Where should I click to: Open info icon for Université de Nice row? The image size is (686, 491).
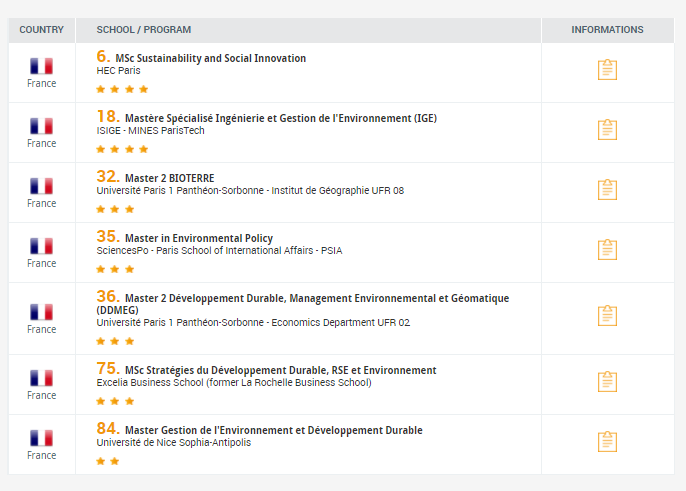click(x=607, y=442)
